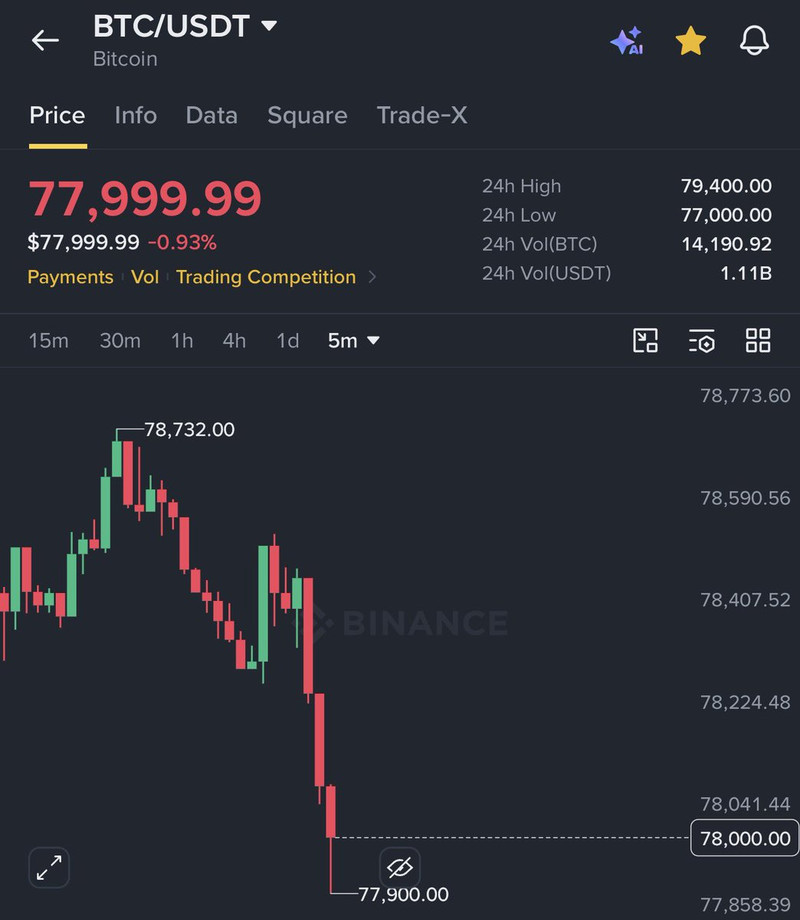Select the 1d timeframe
Screen dimensions: 800x920
[x=288, y=340]
